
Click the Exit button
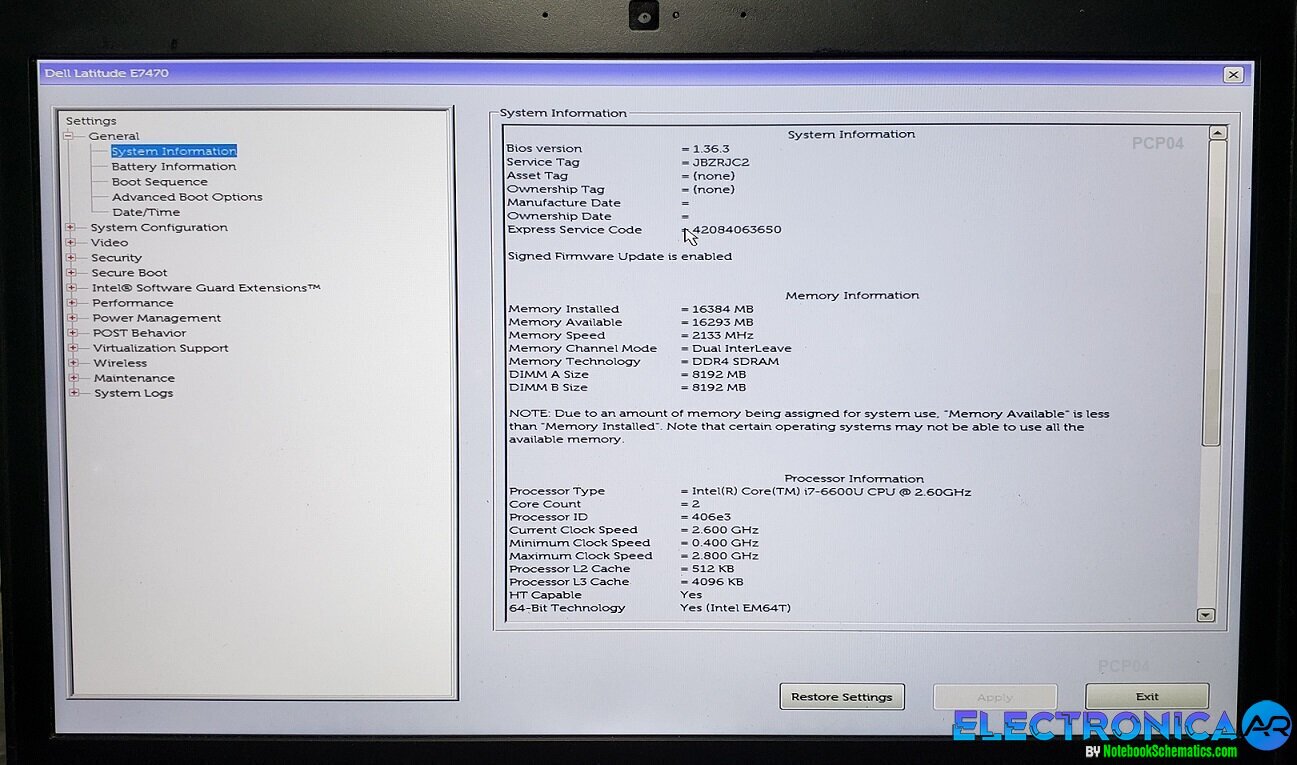point(1147,696)
